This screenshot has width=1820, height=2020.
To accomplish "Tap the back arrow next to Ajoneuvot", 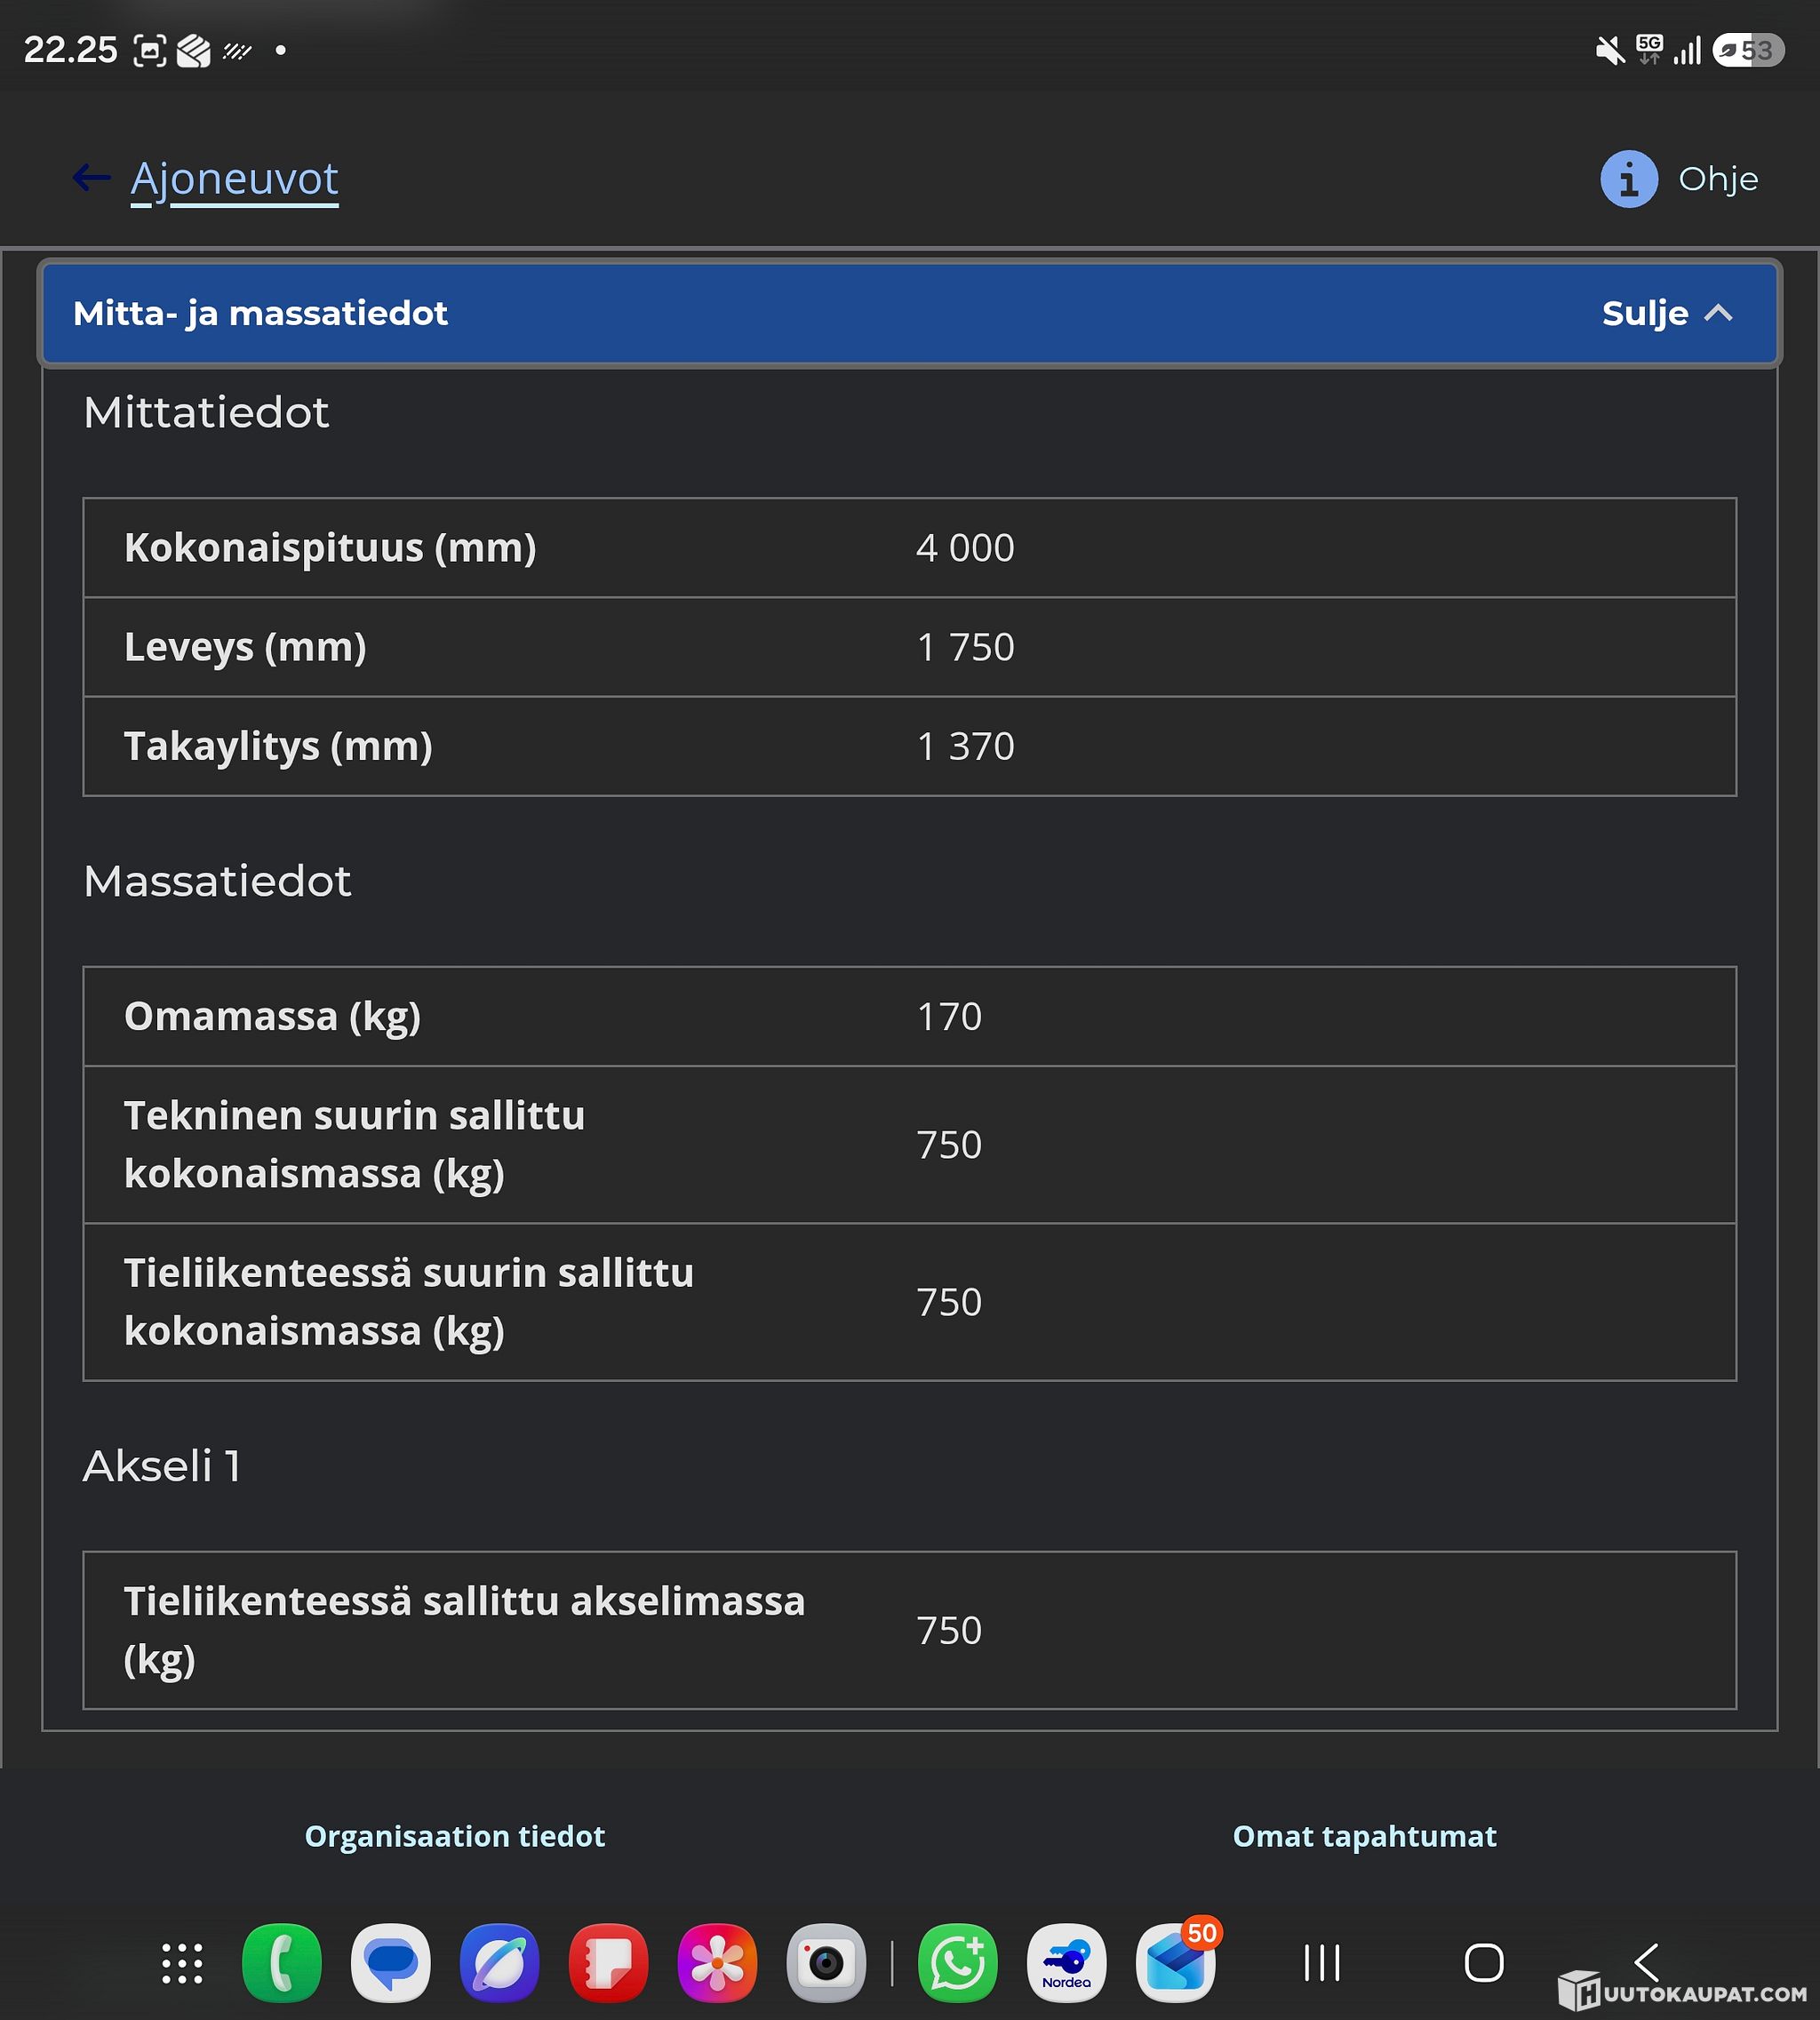I will coord(92,179).
